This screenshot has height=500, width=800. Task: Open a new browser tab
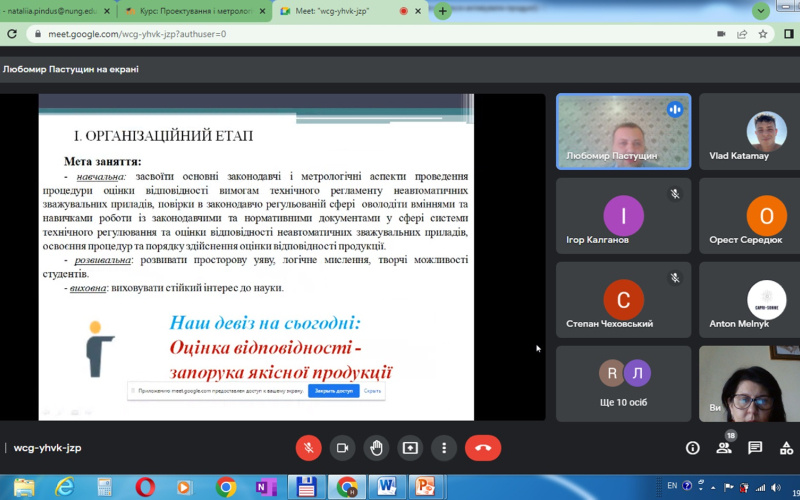[442, 12]
